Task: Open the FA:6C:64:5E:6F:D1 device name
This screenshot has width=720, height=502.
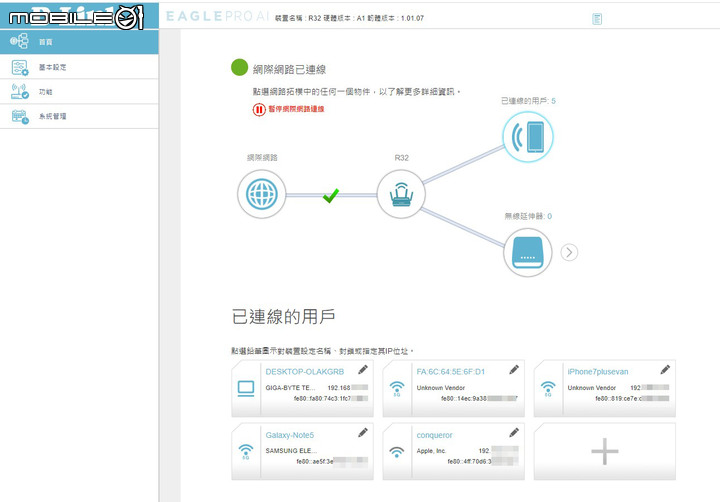Action: (x=450, y=372)
